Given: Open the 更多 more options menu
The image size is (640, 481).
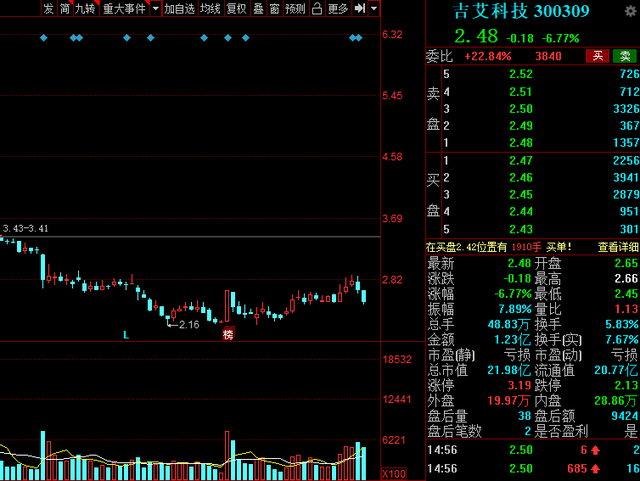Looking at the screenshot, I should point(338,8).
